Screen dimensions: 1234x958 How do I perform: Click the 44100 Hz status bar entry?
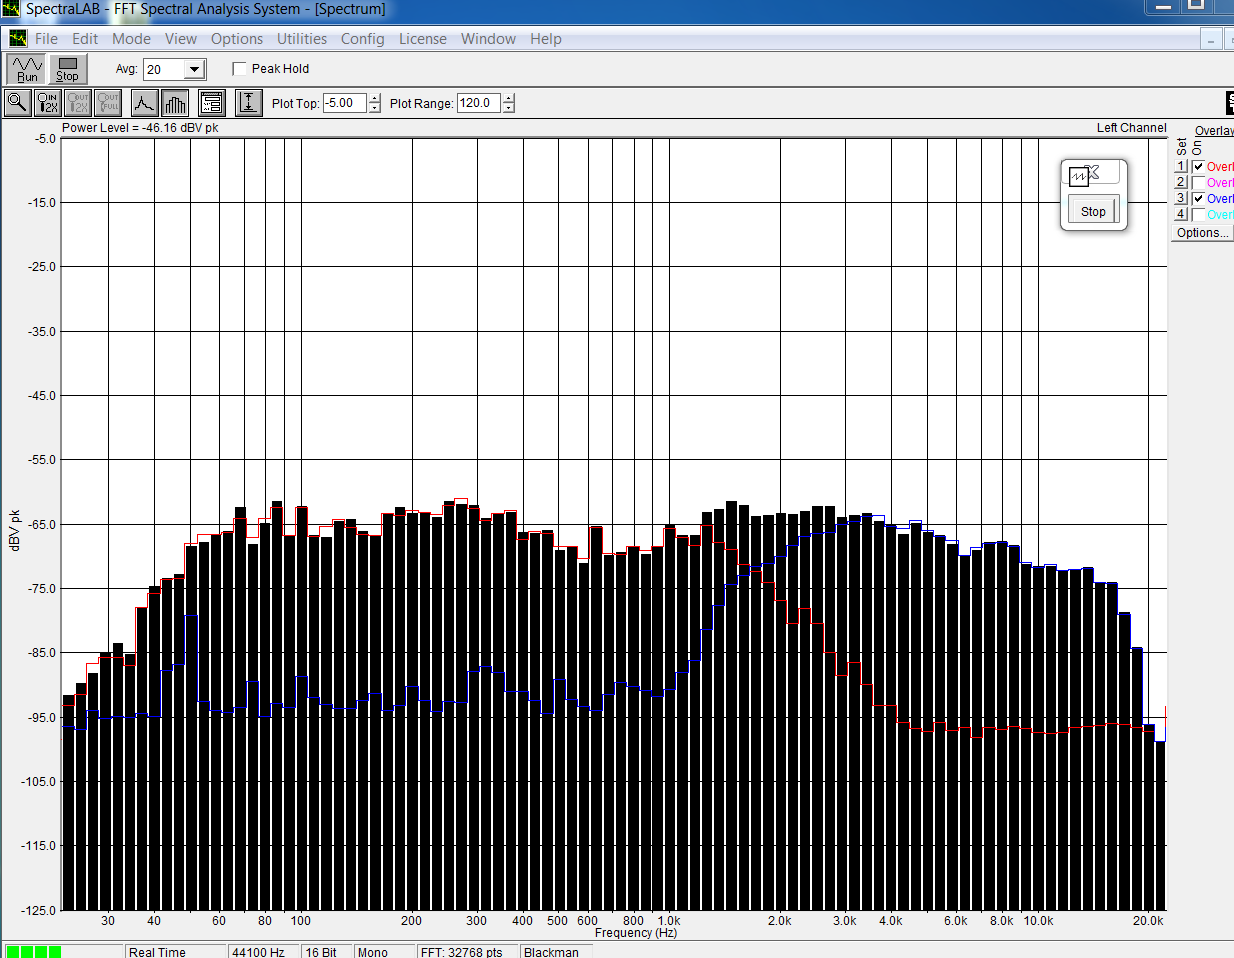(x=264, y=952)
